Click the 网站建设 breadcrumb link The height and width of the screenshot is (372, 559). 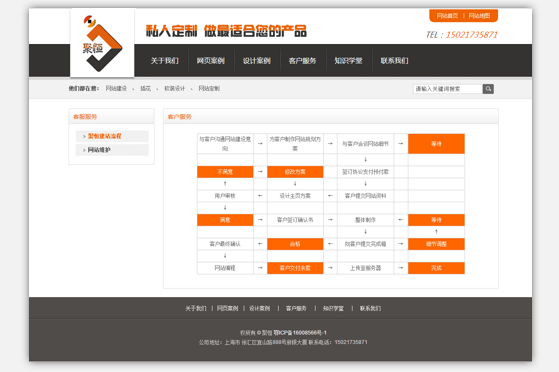[x=116, y=88]
